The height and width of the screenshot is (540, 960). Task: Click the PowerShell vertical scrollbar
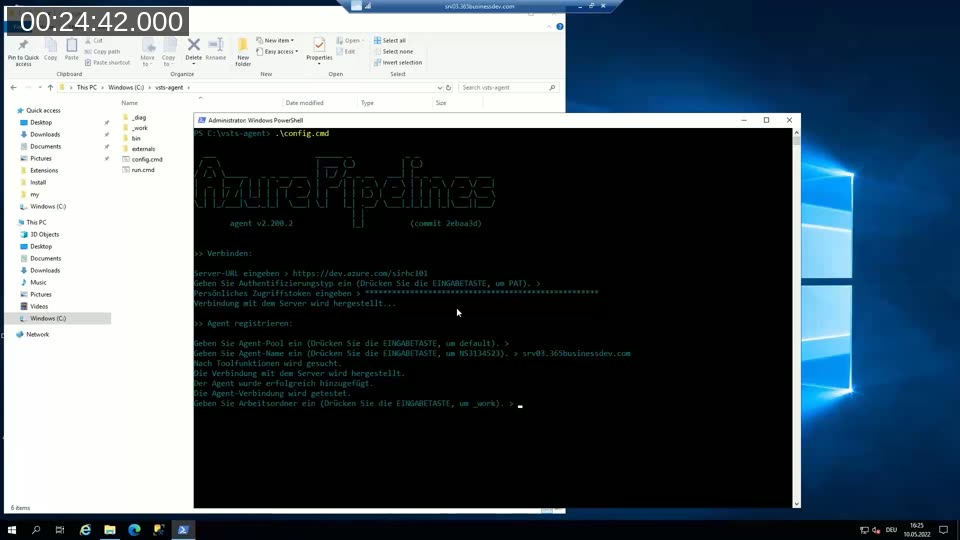tap(796, 318)
